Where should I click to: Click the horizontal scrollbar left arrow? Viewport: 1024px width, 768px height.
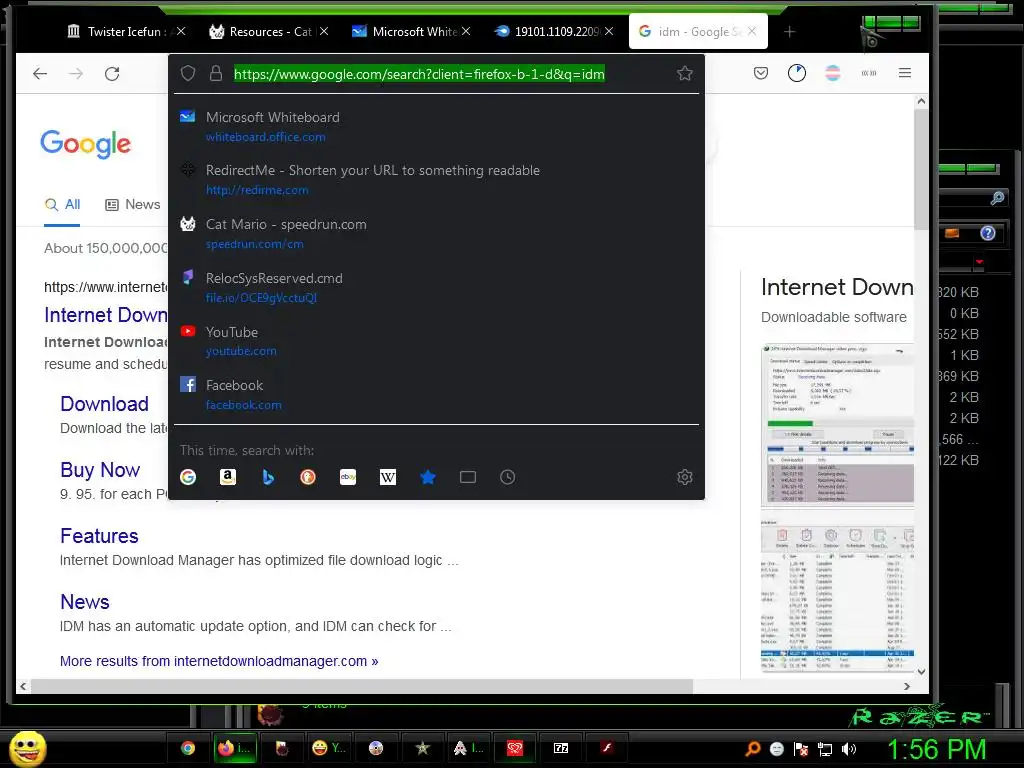(24, 686)
